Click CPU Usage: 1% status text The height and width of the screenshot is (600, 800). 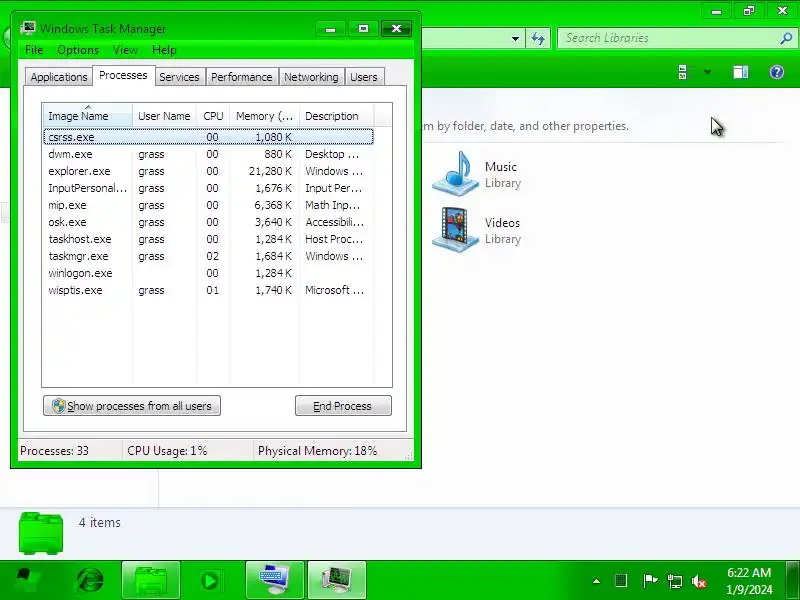click(x=167, y=451)
